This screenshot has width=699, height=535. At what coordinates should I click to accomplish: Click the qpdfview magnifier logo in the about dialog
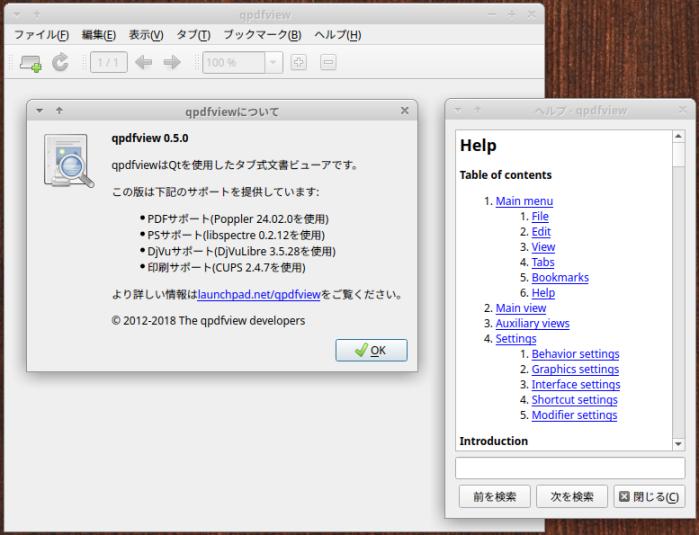69,161
